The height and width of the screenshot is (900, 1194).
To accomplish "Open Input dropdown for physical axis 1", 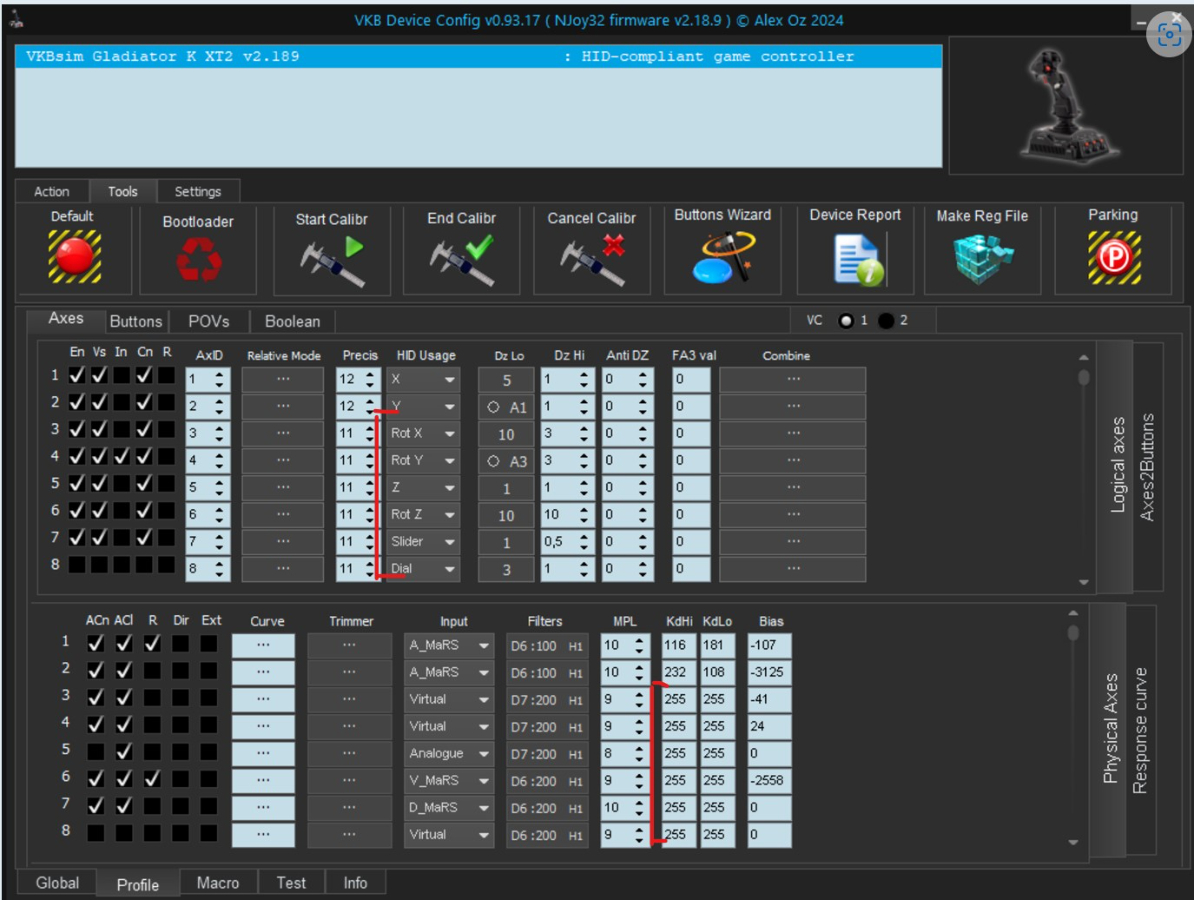I will point(449,646).
